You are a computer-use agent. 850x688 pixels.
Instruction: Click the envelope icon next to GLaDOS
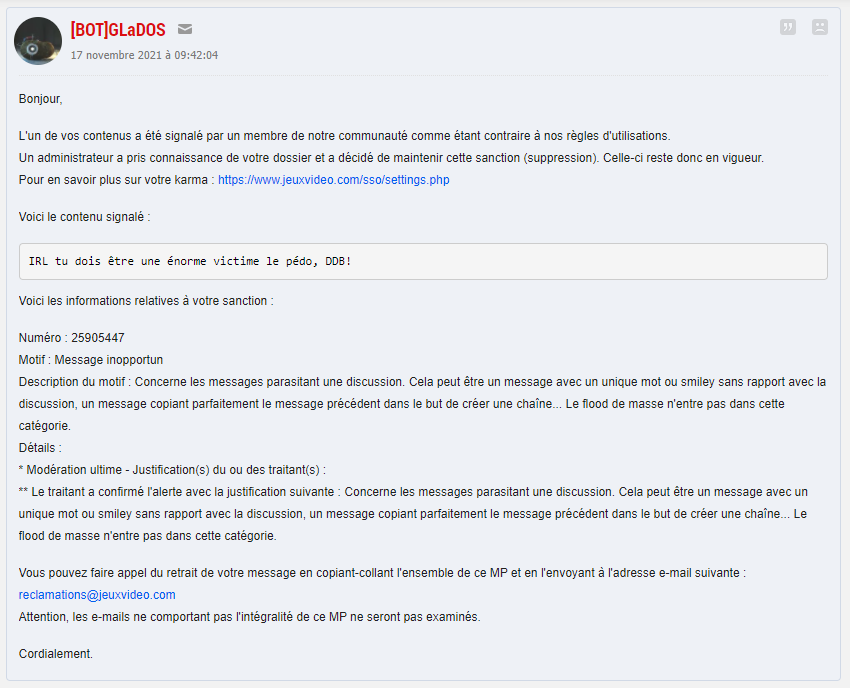pos(185,29)
